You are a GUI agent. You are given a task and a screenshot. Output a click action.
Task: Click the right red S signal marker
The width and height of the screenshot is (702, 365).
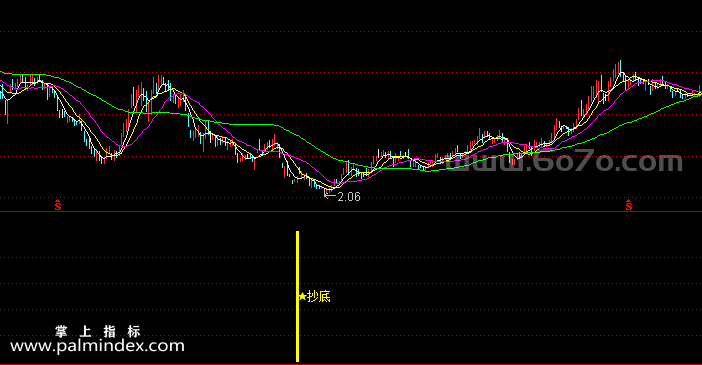[629, 205]
